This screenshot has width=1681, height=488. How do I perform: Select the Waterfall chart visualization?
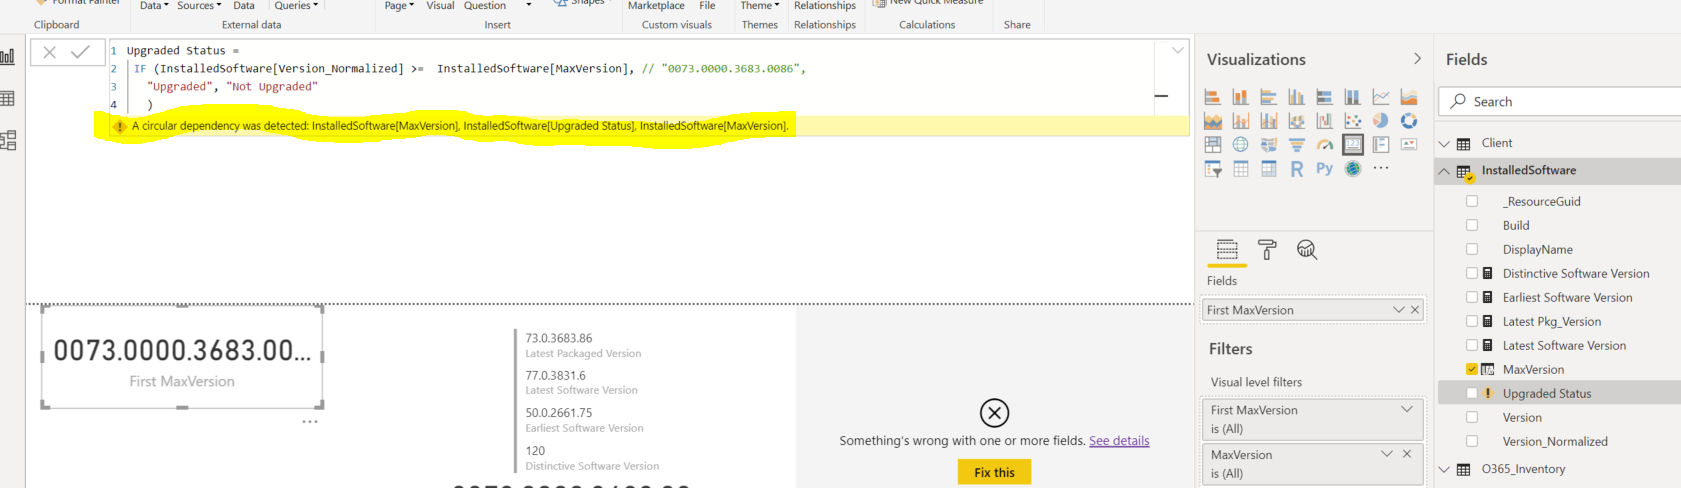point(1324,120)
